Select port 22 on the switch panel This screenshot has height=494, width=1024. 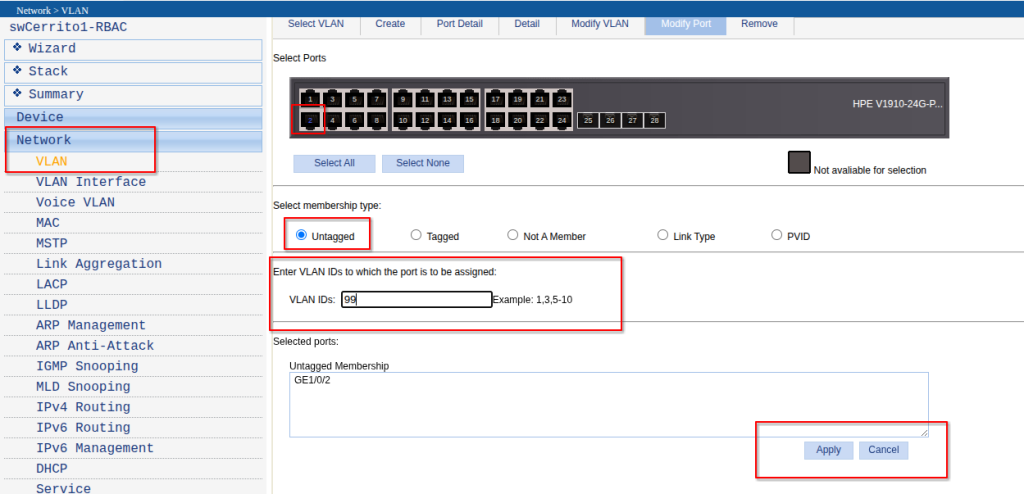[x=539, y=120]
